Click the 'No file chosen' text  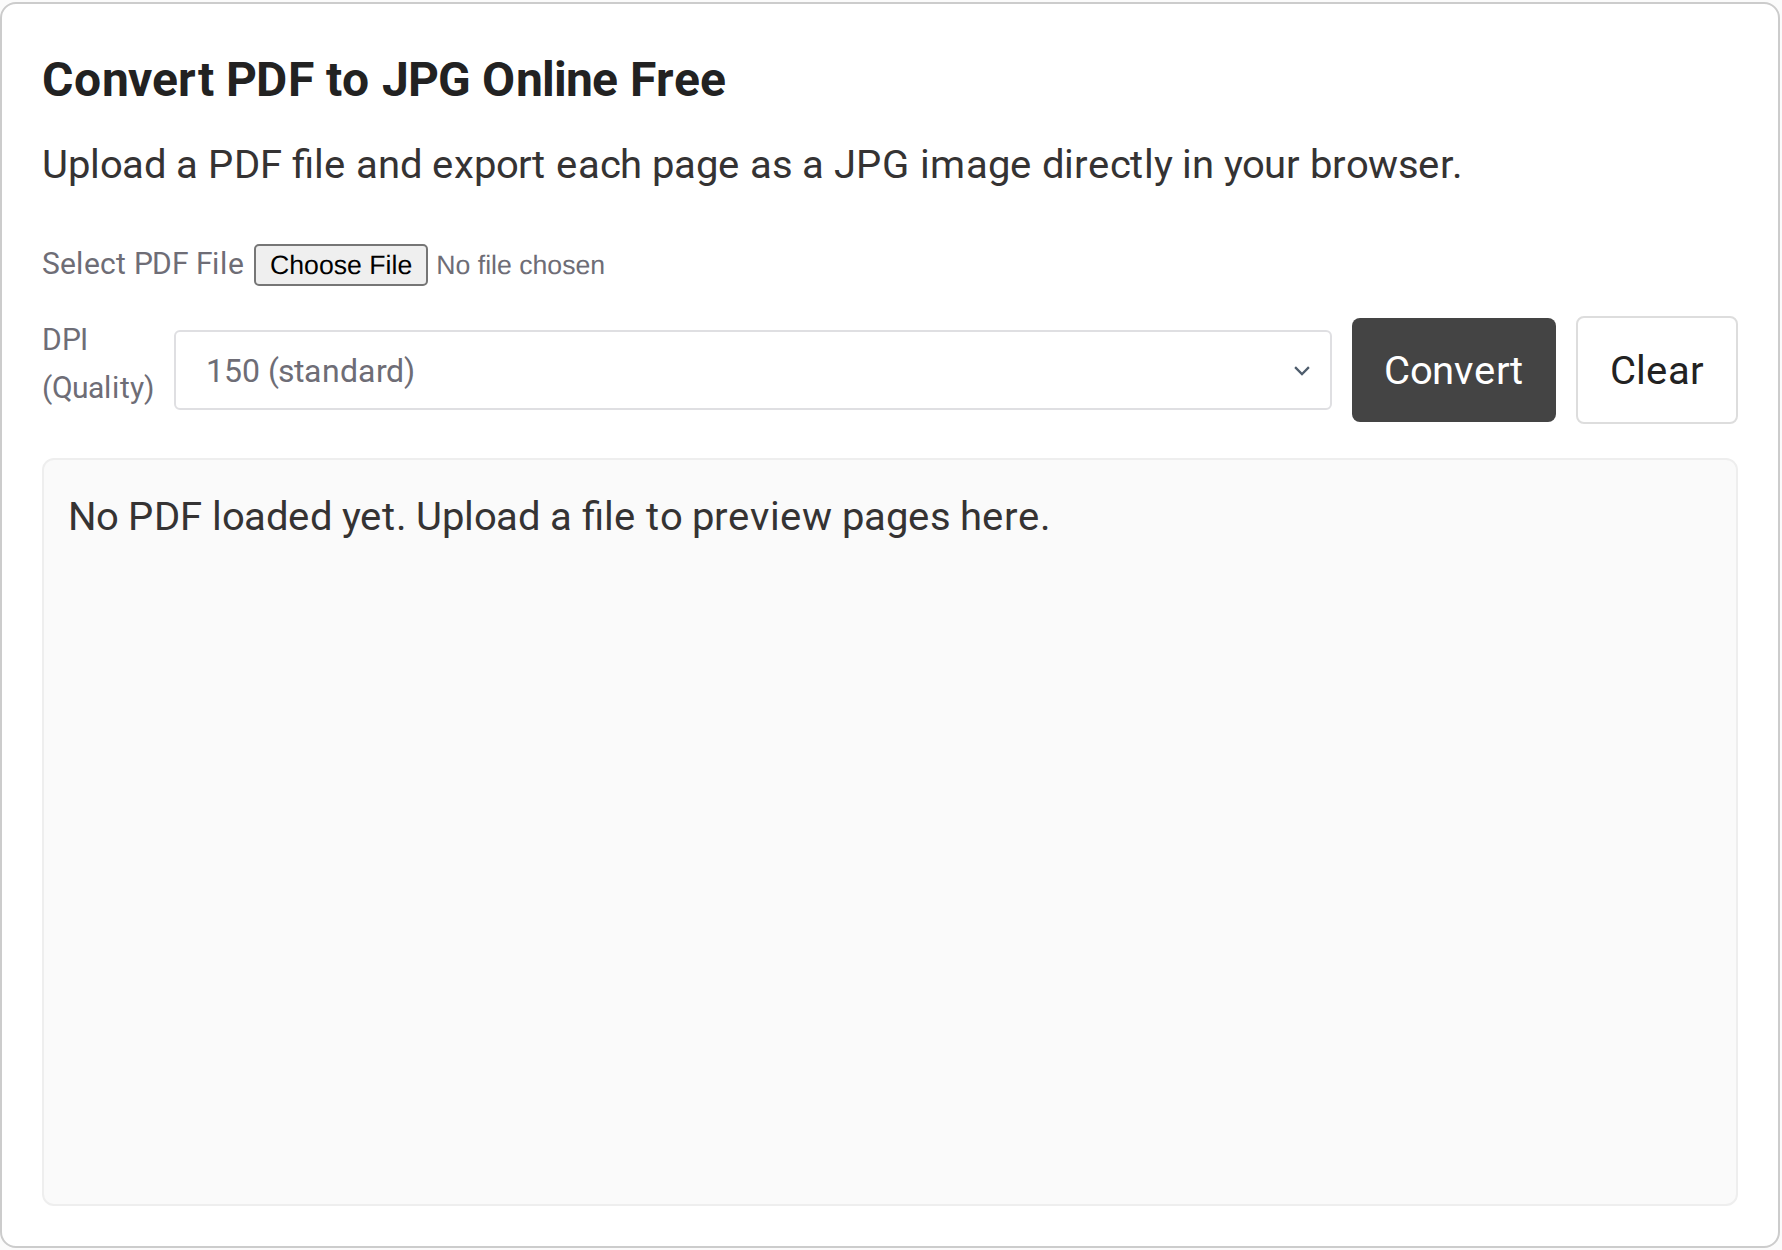520,265
